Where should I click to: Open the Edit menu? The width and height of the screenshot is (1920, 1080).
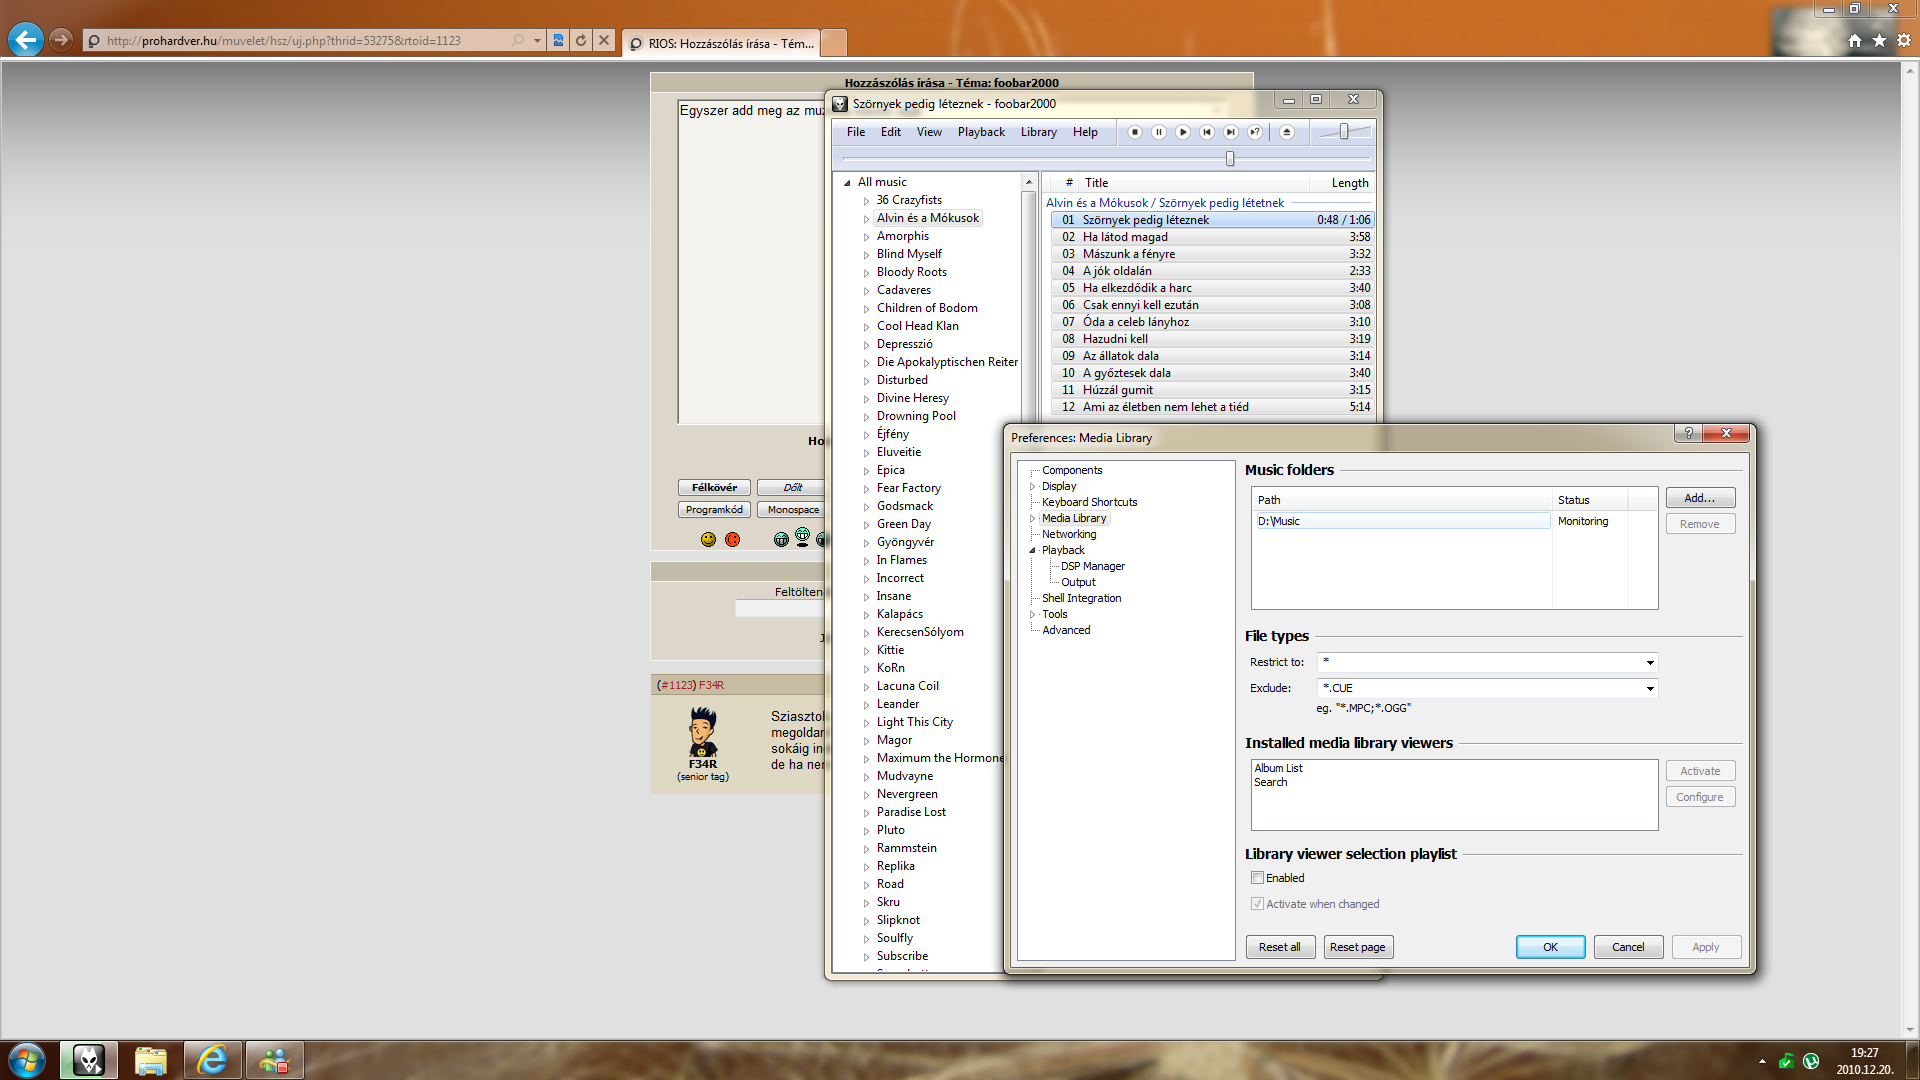(x=891, y=132)
